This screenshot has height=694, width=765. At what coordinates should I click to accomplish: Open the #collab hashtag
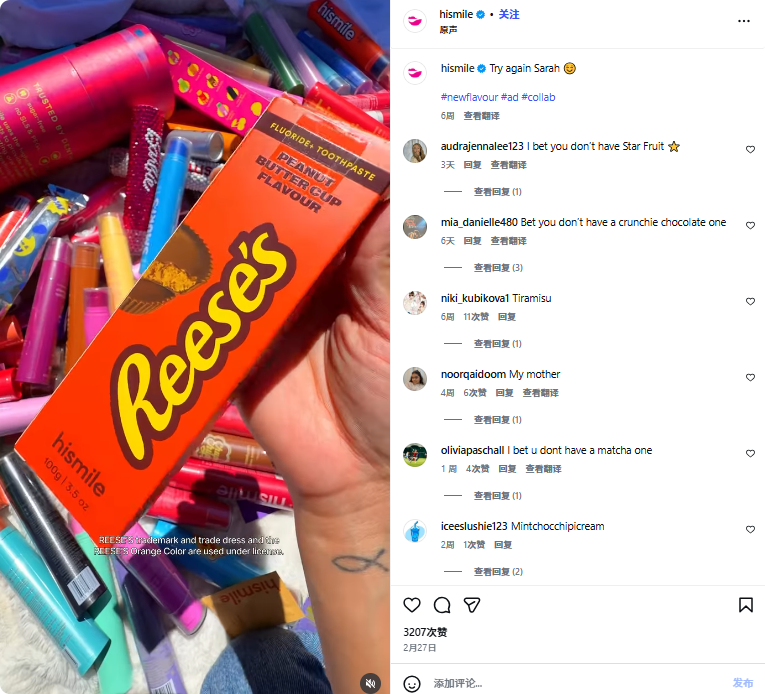click(x=538, y=97)
